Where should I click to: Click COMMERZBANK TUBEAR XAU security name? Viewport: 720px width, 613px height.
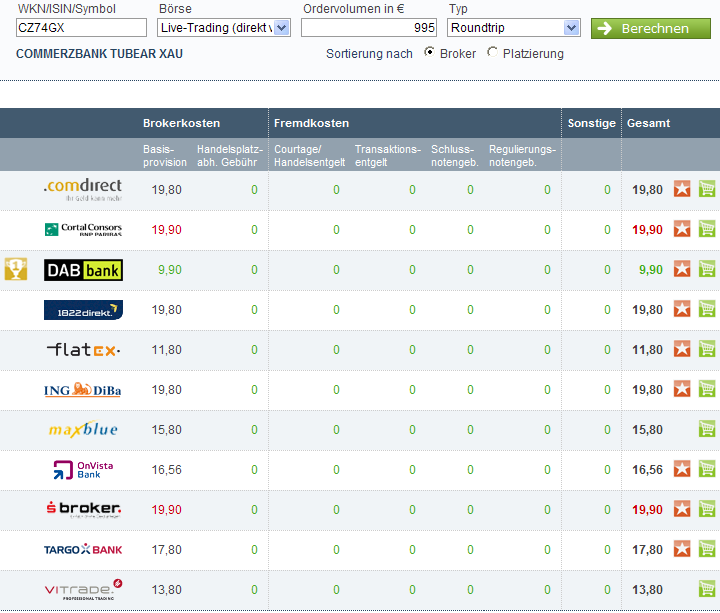(99, 54)
